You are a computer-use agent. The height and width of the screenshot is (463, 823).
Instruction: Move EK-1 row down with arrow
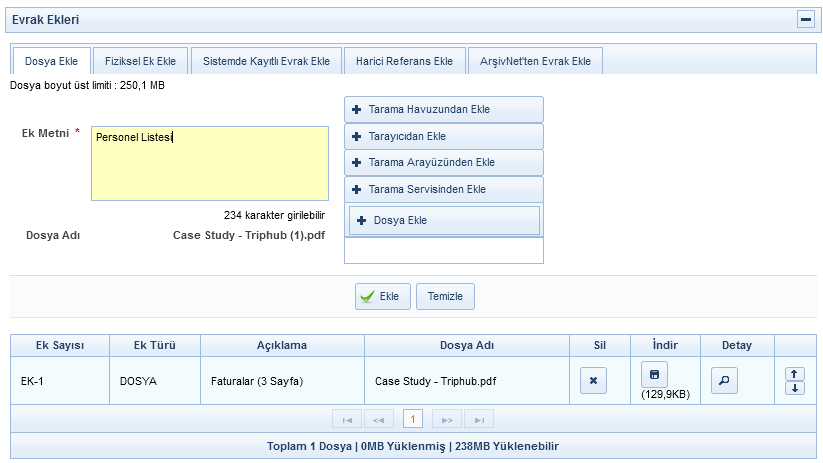click(x=795, y=388)
